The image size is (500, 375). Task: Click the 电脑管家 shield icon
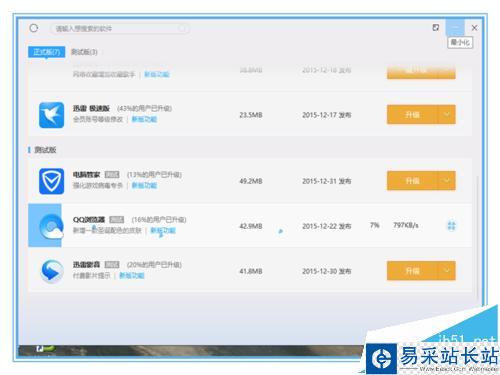(51, 181)
